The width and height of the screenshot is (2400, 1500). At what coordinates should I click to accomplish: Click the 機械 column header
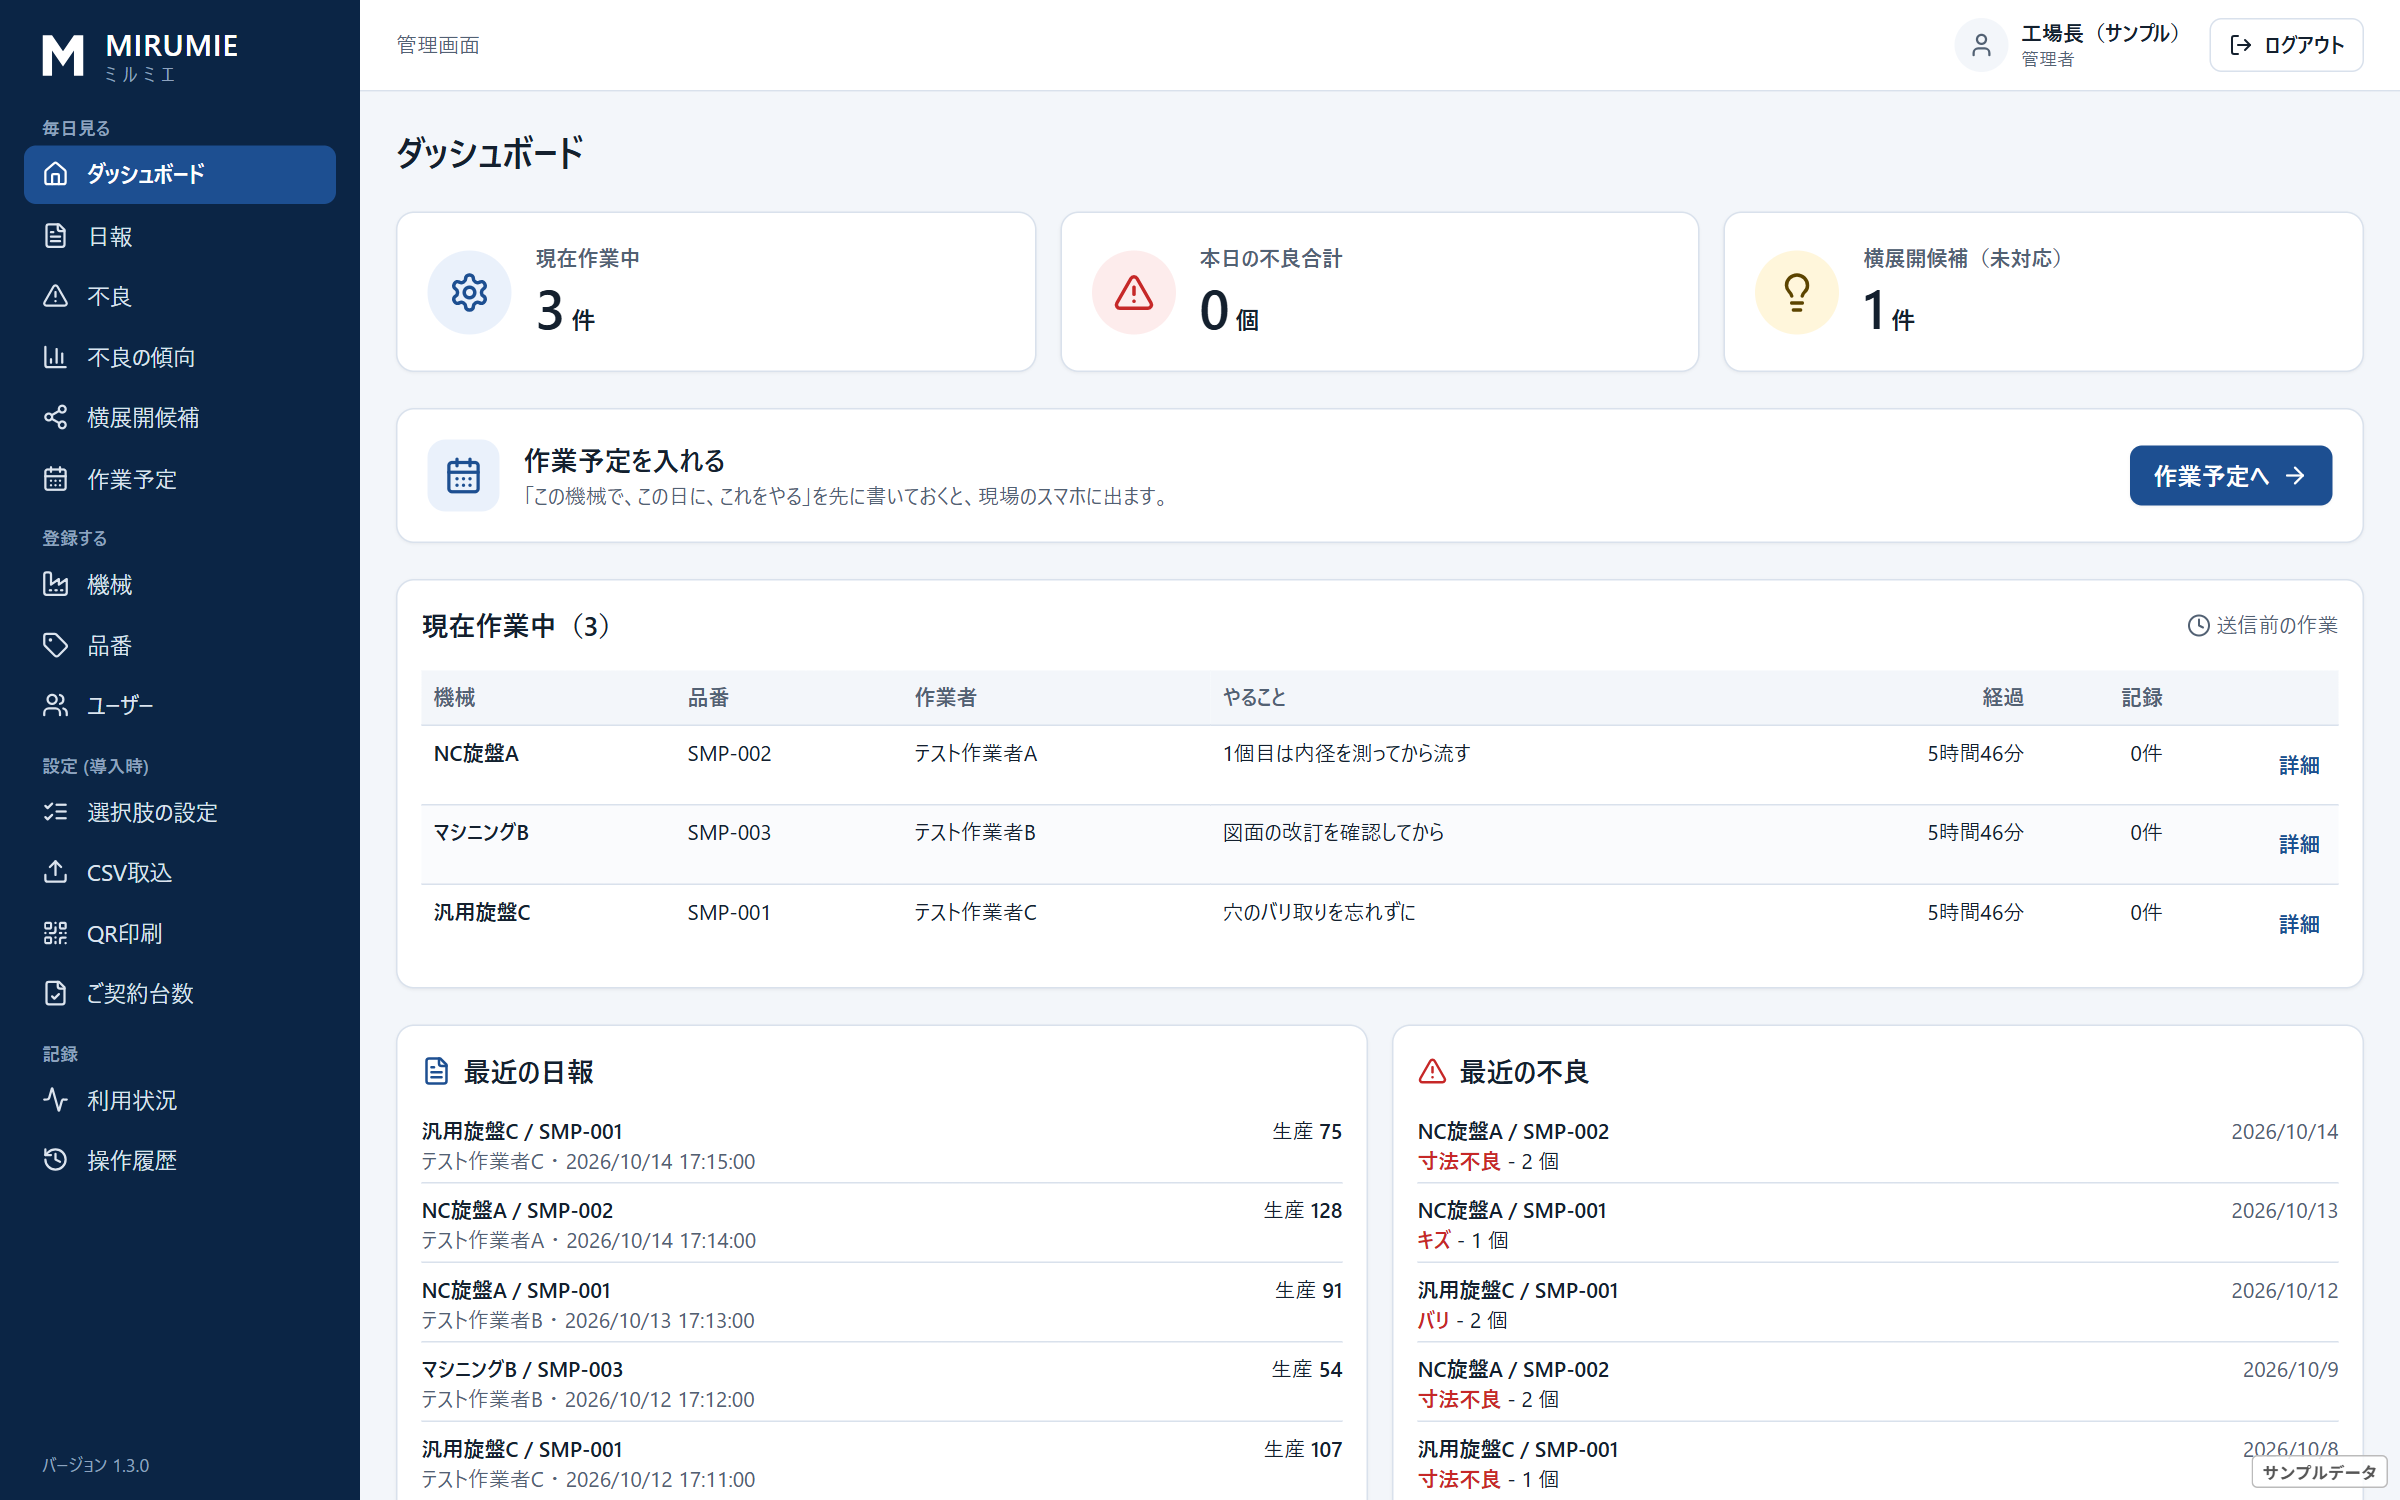[454, 697]
